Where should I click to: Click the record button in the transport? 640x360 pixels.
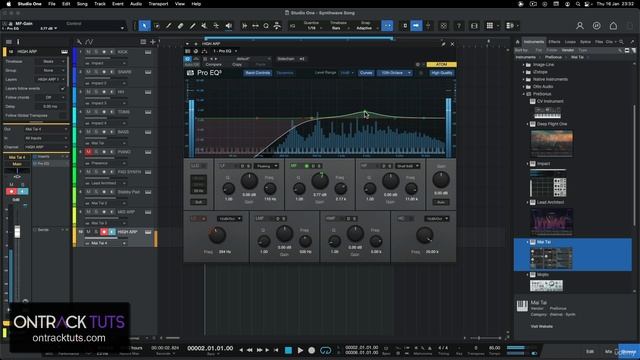[x=312, y=350]
